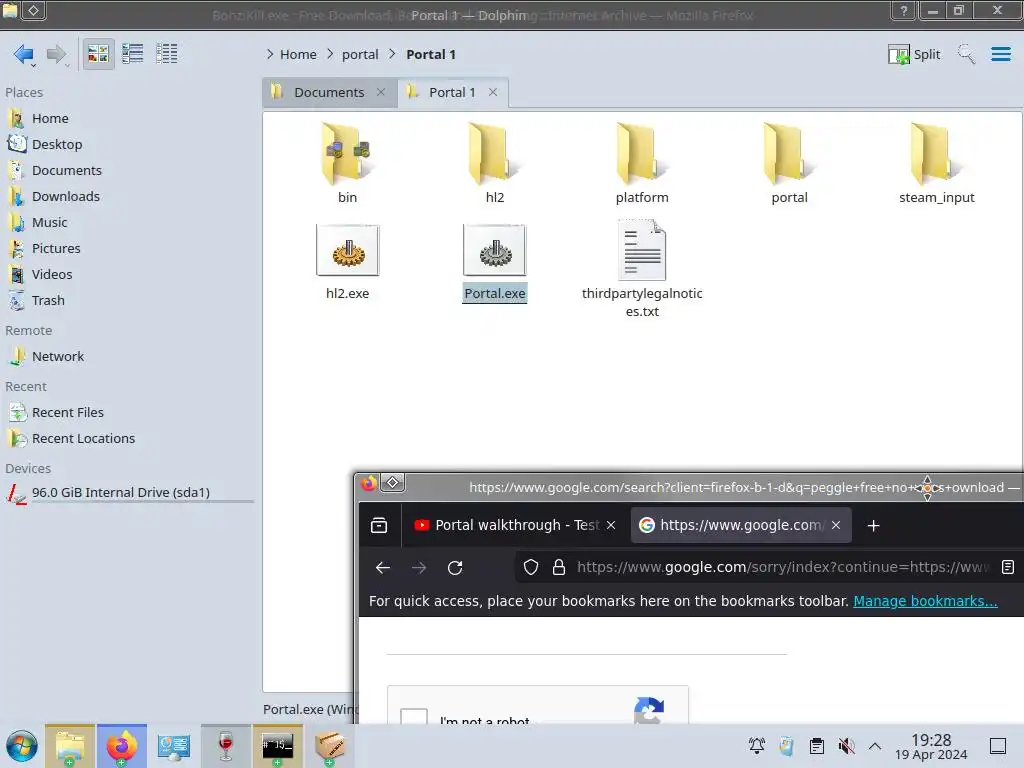
Task: Check the I'm not a robot box
Action: (x=414, y=716)
